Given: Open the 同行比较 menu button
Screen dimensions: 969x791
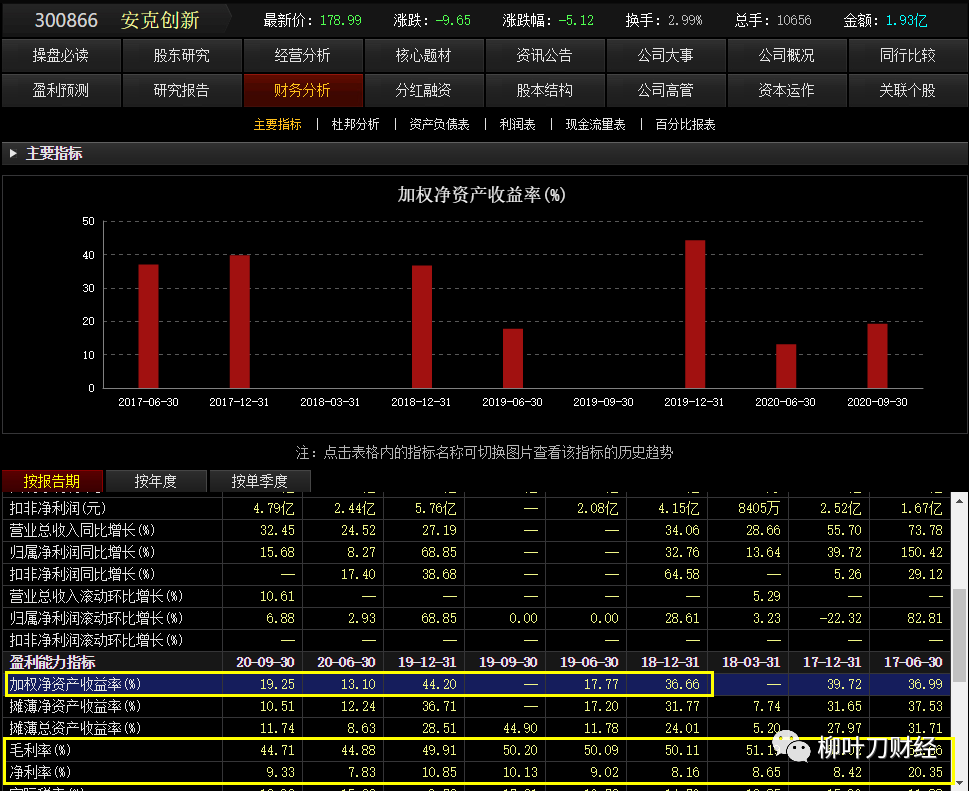Looking at the screenshot, I should pos(907,56).
